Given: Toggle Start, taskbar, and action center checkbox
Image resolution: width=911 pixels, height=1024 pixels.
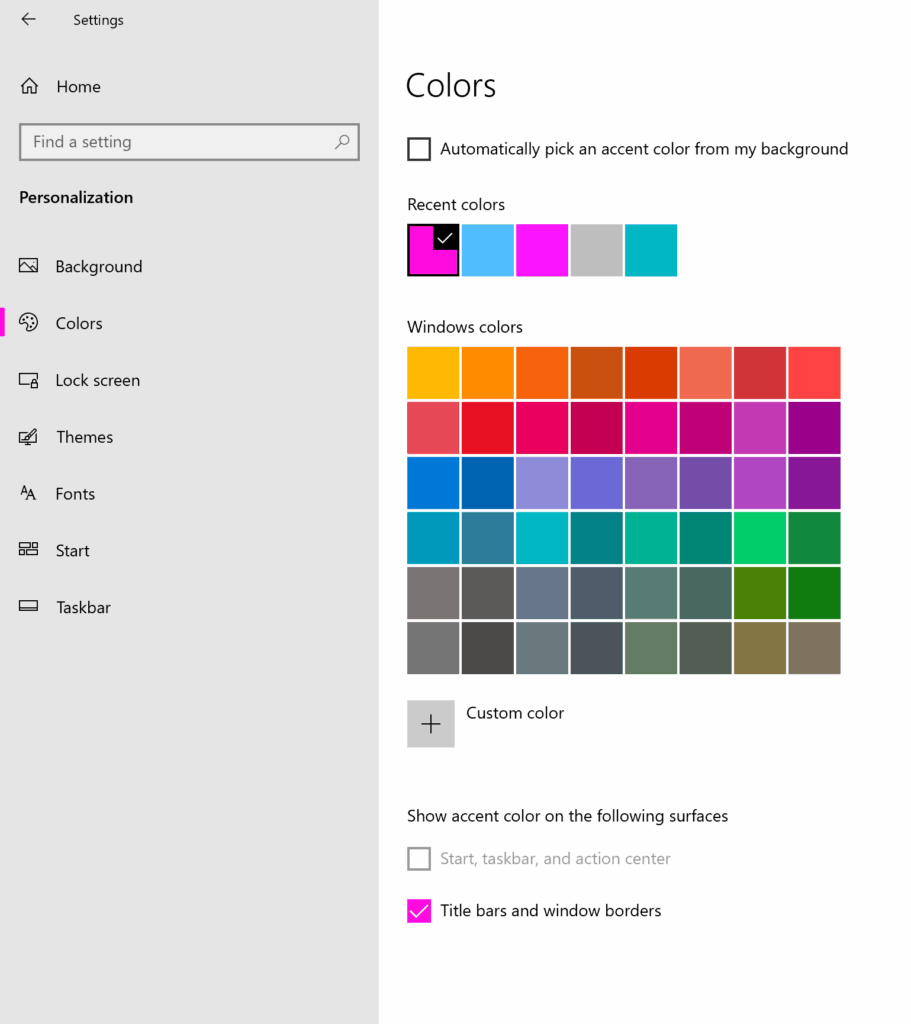Looking at the screenshot, I should (419, 859).
